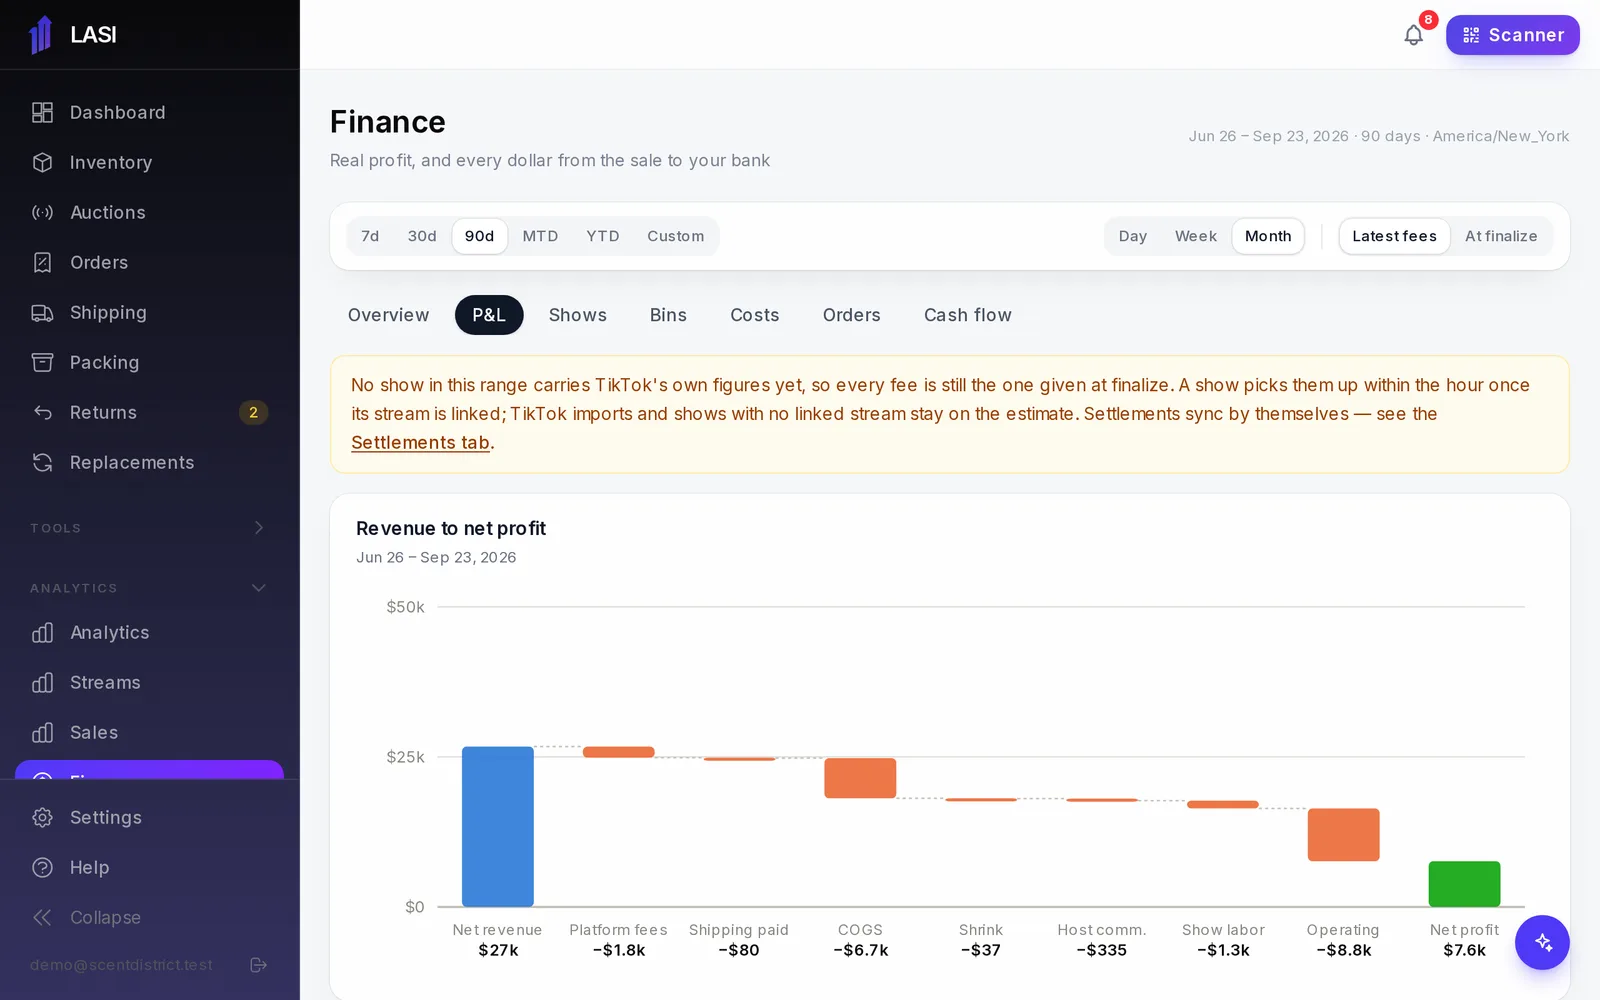This screenshot has width=1600, height=1000.
Task: Switch to the Costs tab
Action: (755, 315)
